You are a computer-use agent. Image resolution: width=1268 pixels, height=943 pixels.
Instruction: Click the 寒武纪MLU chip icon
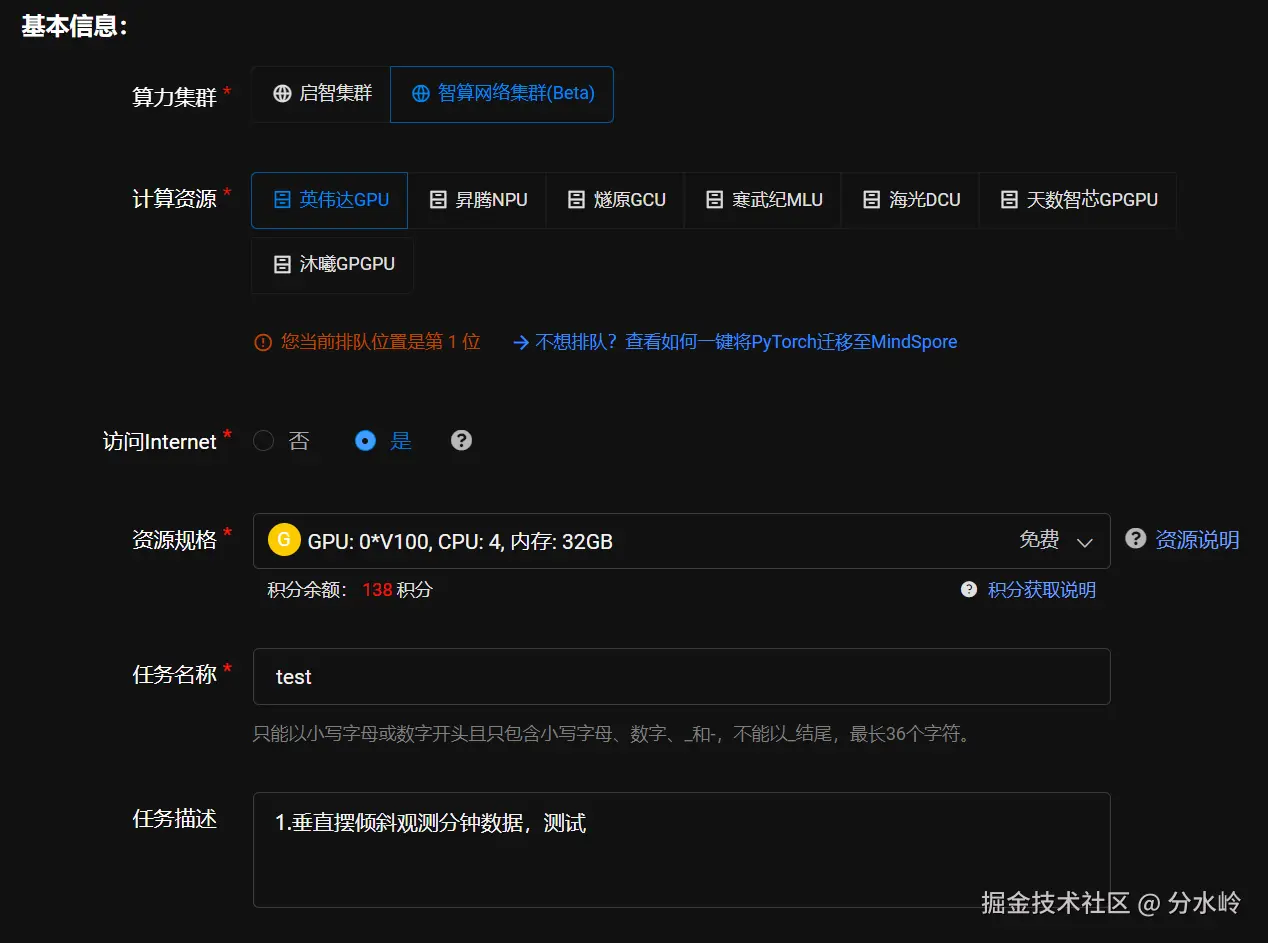[x=714, y=200]
